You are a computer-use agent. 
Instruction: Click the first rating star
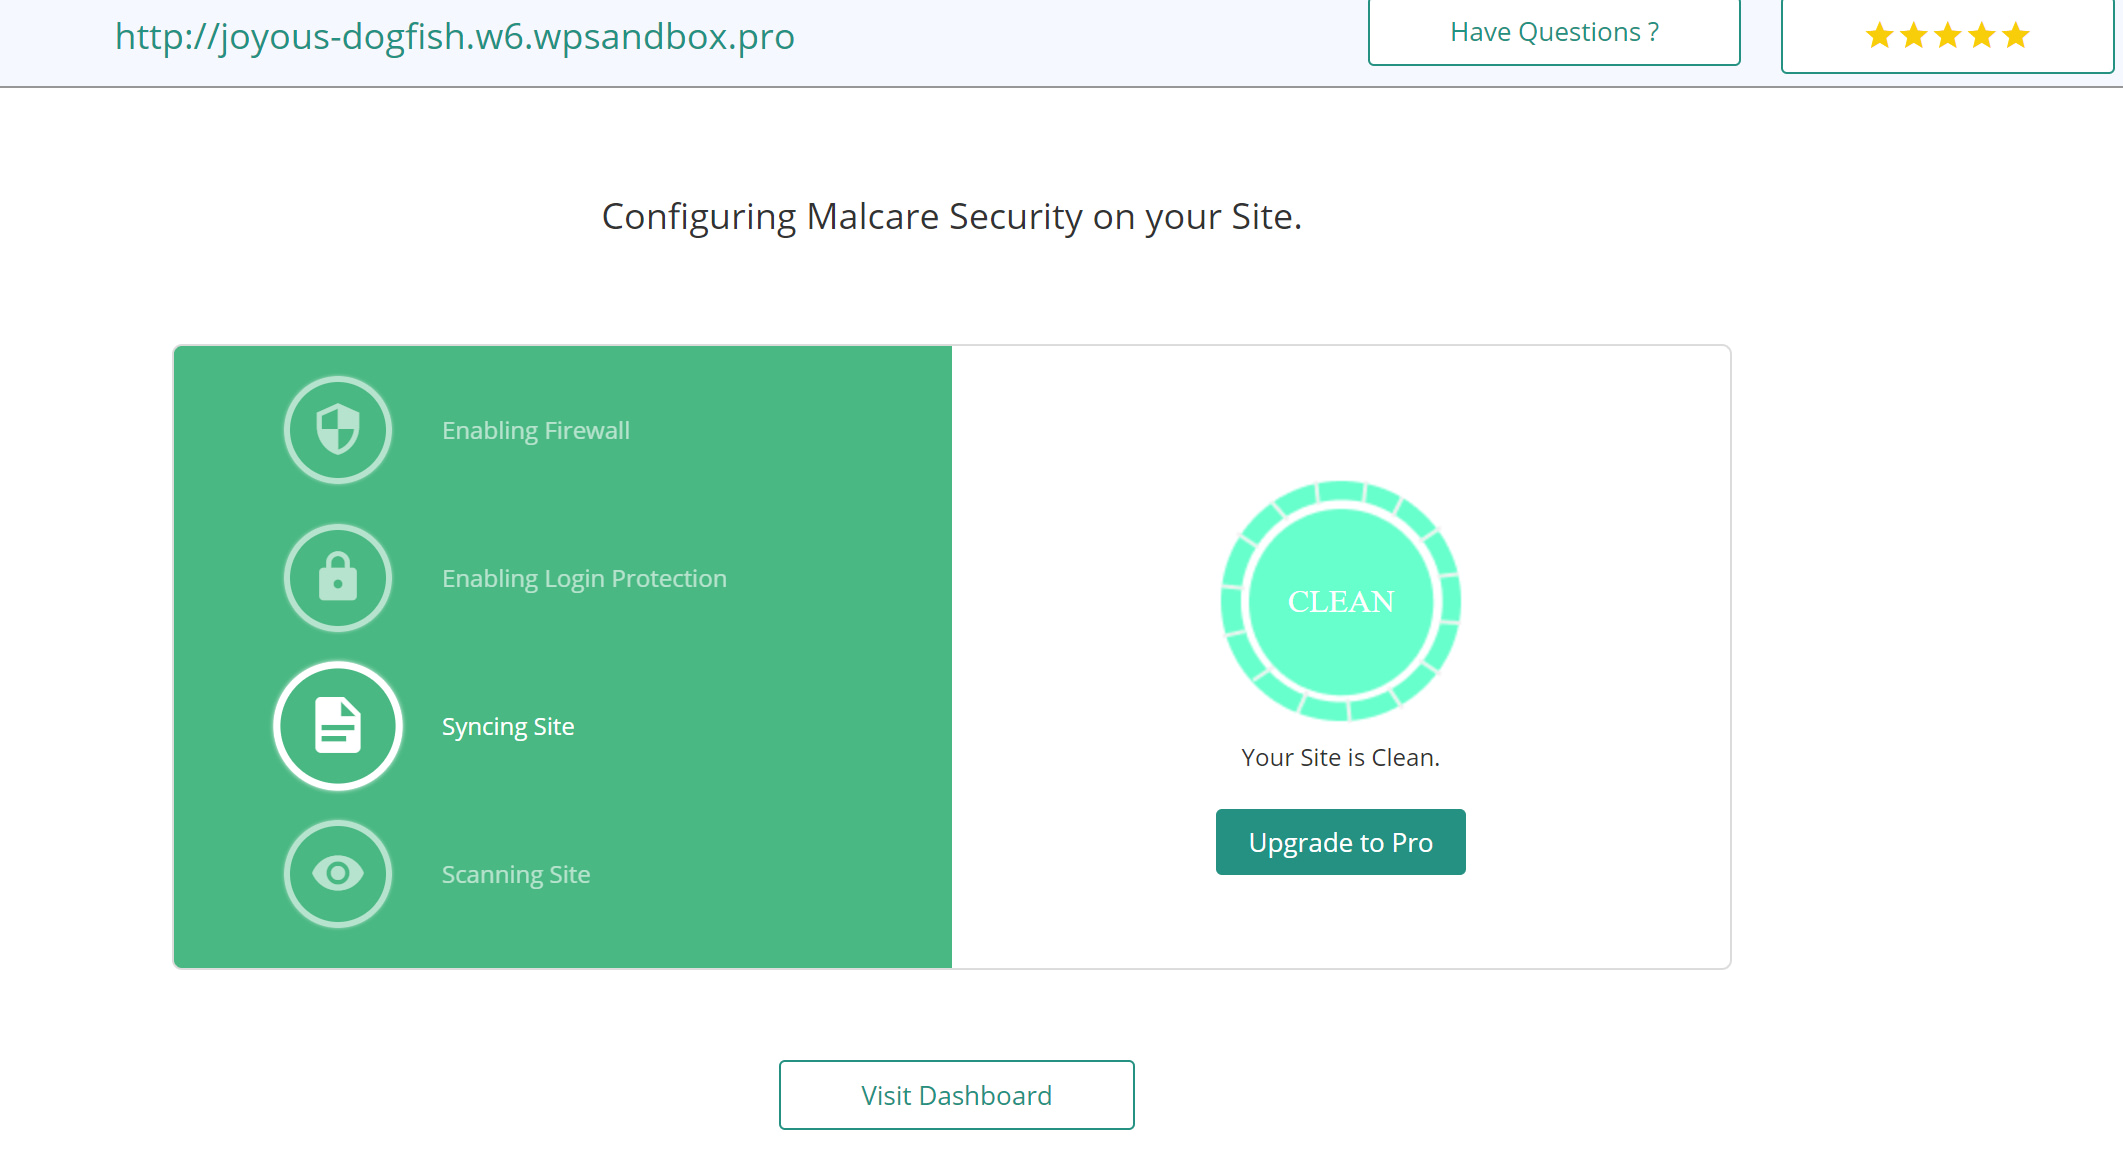tap(1878, 35)
